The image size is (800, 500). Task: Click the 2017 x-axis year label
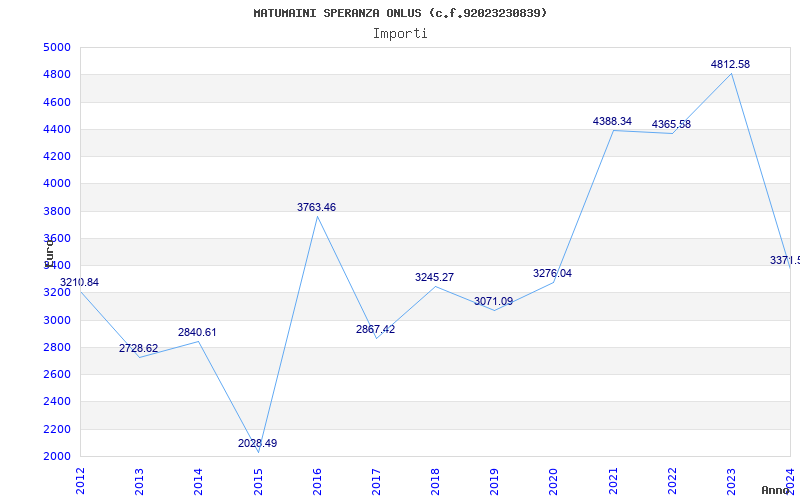pyautogui.click(x=376, y=482)
